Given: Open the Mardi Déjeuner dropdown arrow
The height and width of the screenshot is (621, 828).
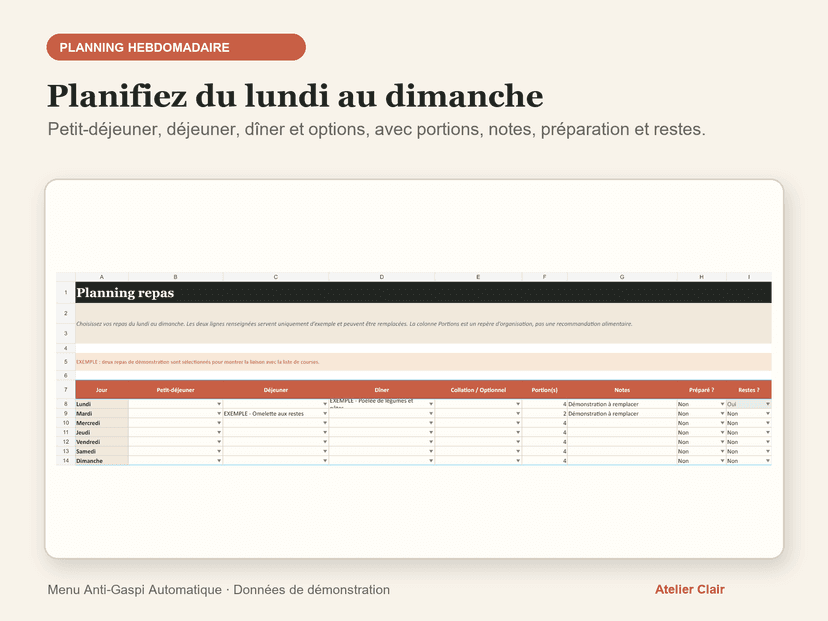Looking at the screenshot, I should tap(325, 413).
